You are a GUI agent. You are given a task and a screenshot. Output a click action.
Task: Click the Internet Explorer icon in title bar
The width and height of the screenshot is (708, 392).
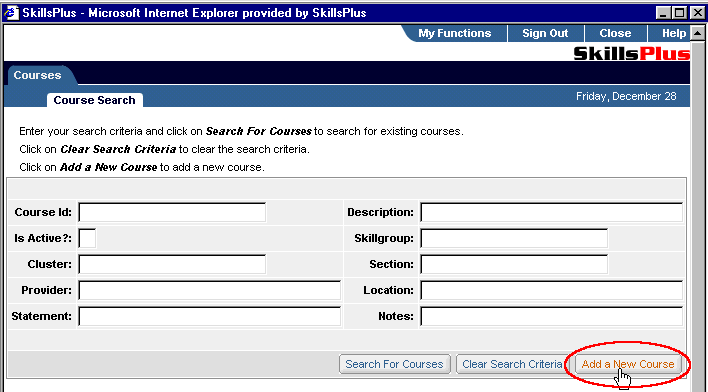(x=11, y=13)
